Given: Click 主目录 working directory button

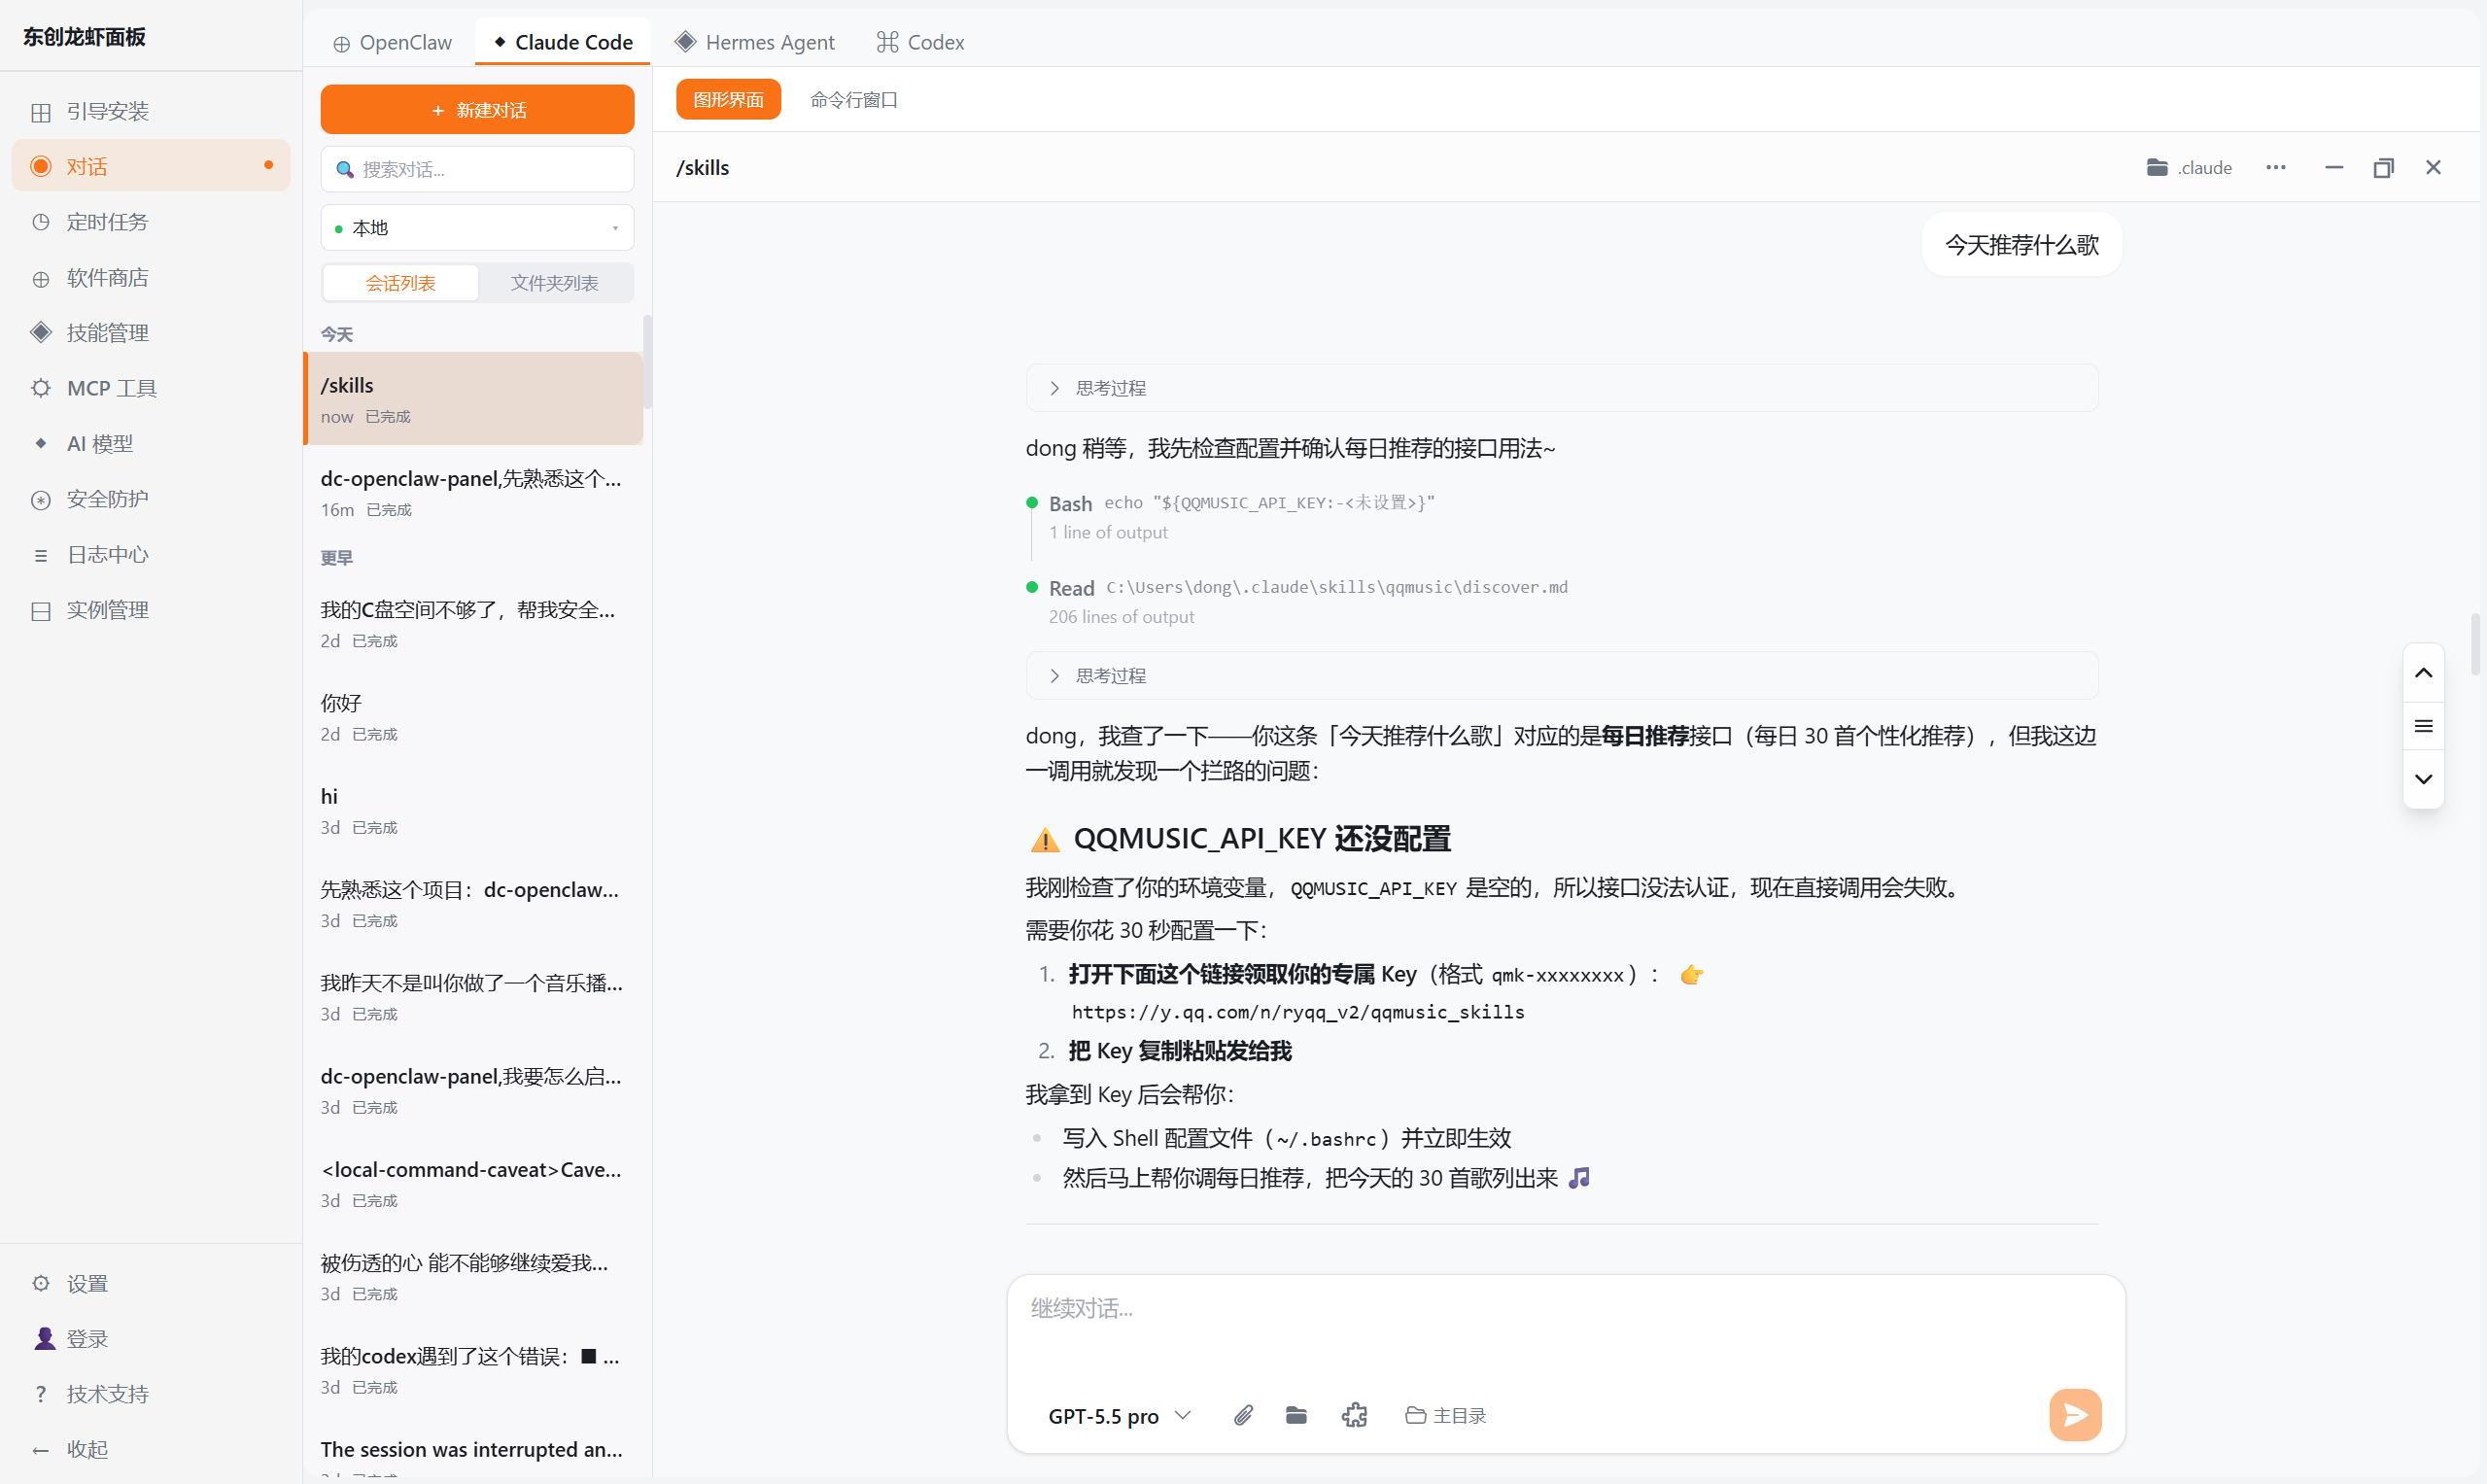Looking at the screenshot, I should (1445, 1415).
